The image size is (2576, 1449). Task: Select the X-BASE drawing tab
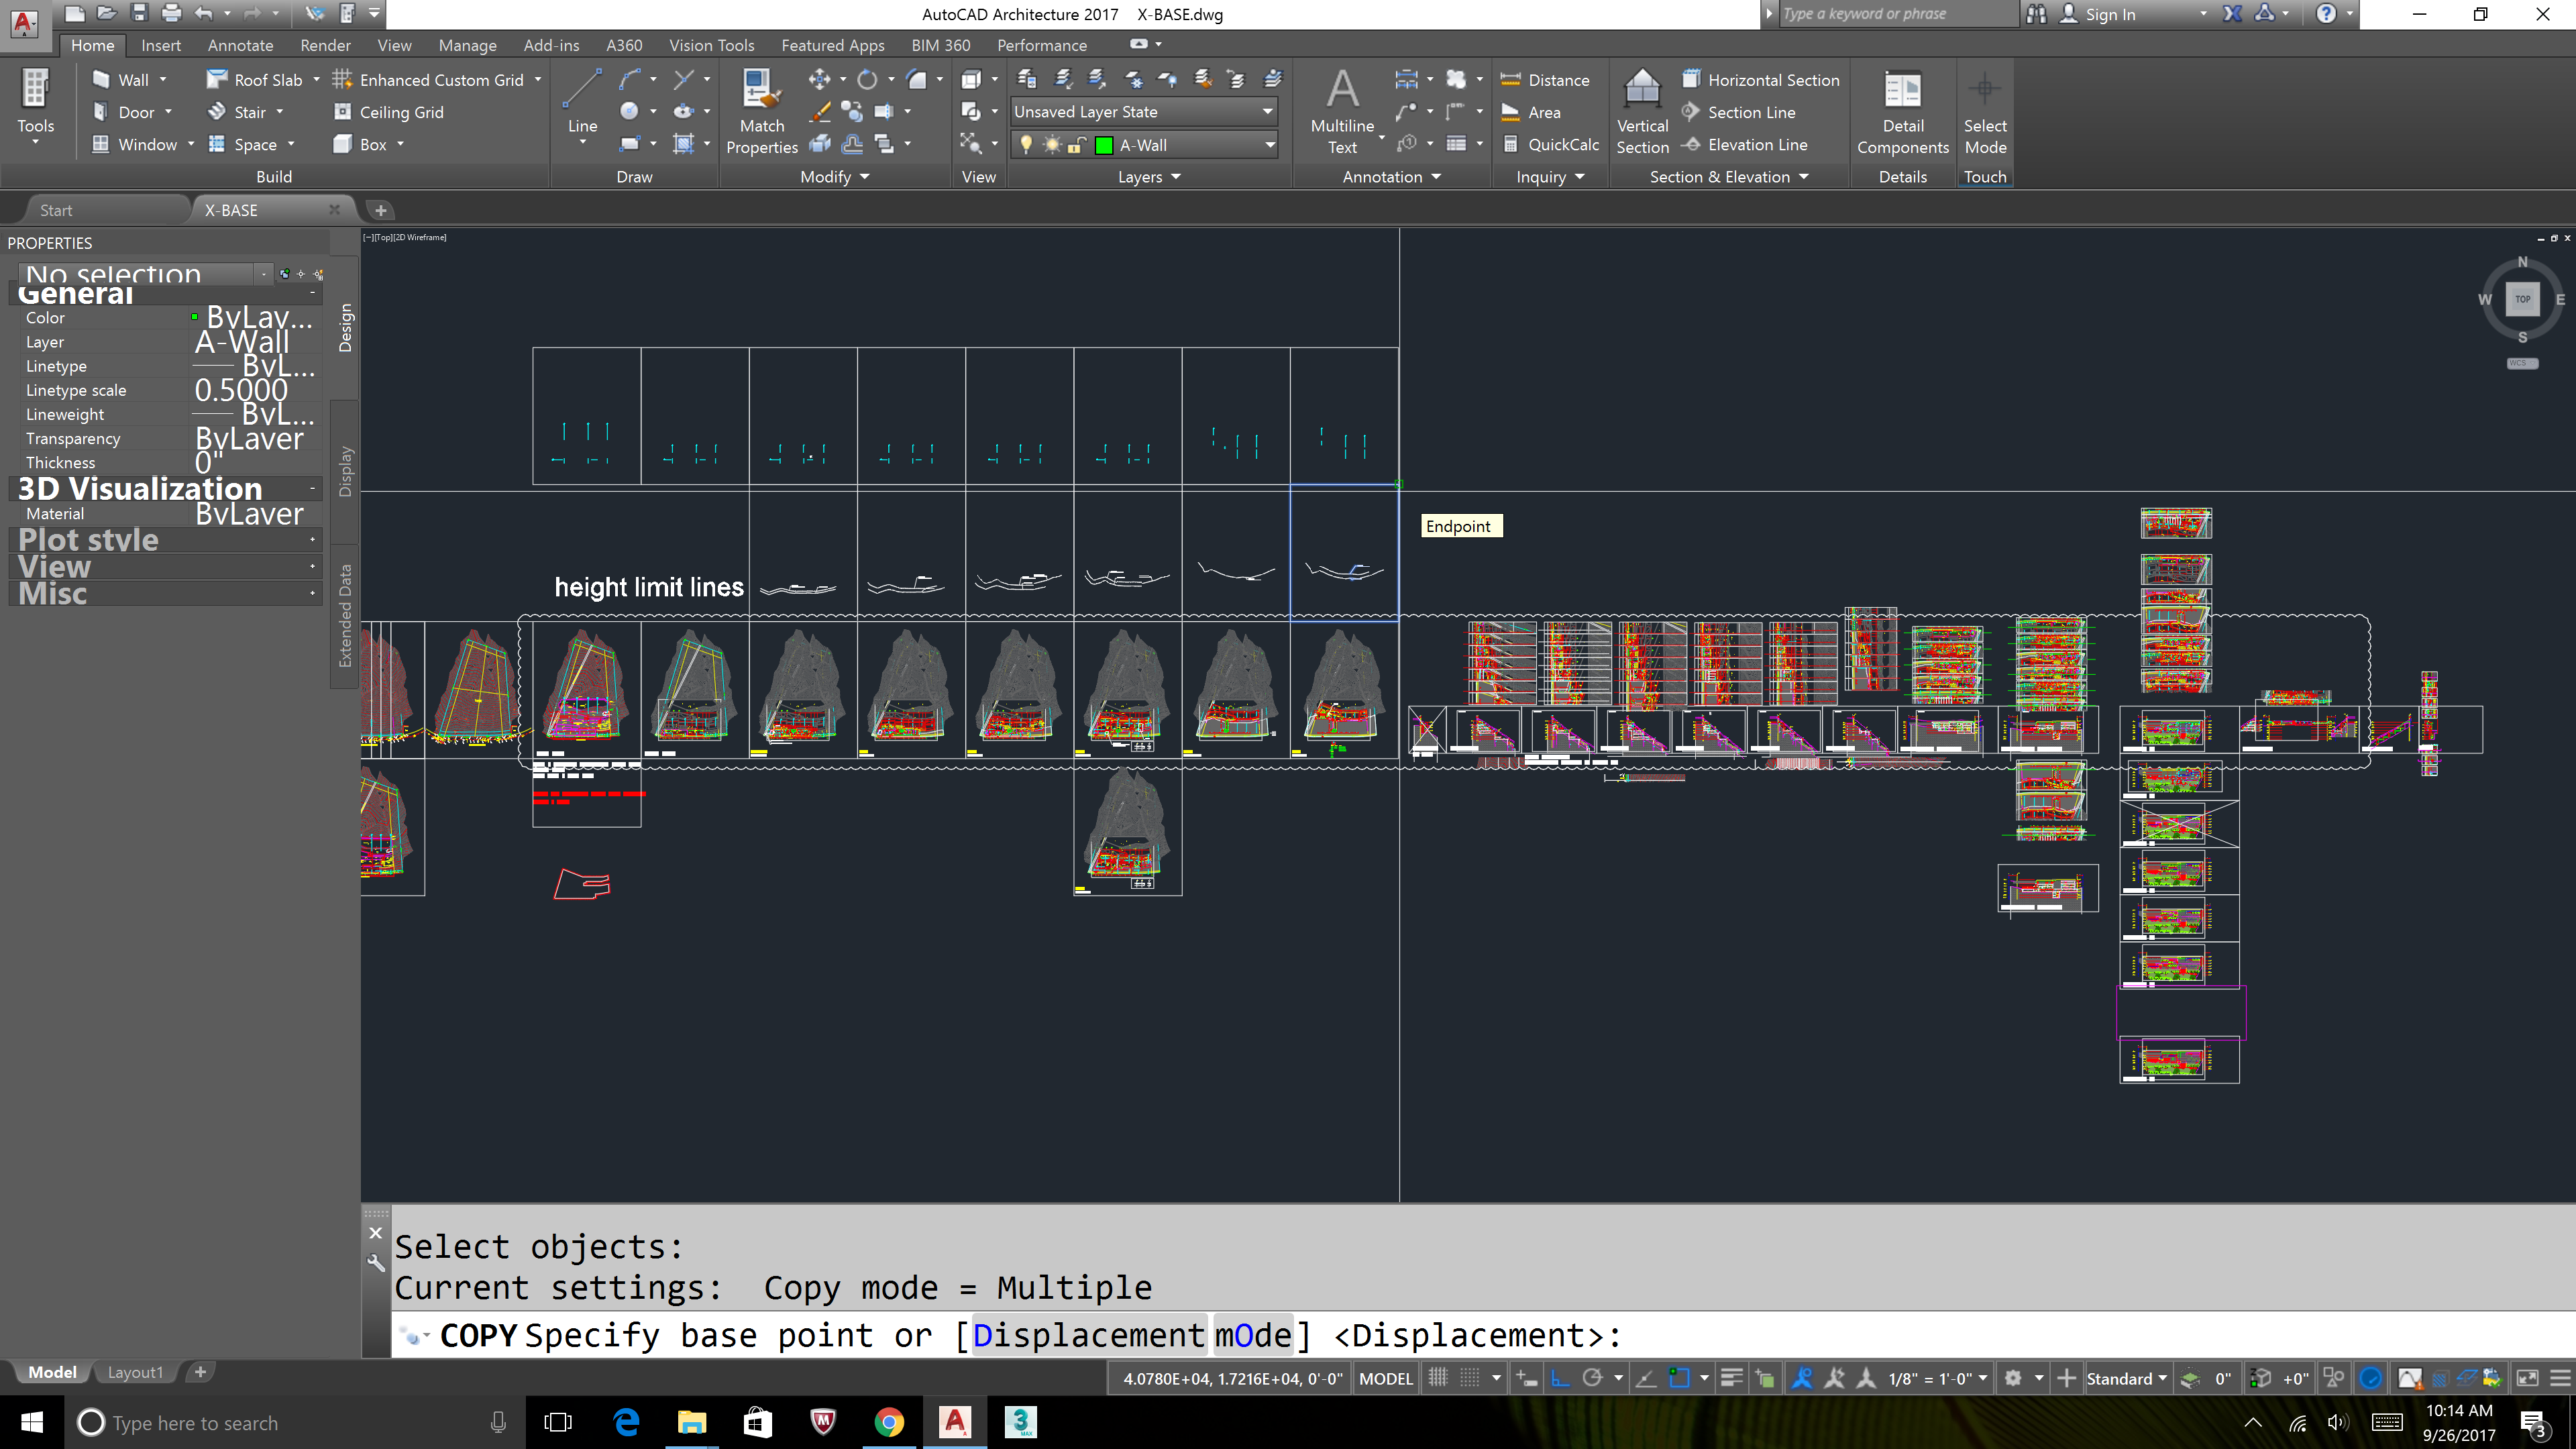(230, 209)
